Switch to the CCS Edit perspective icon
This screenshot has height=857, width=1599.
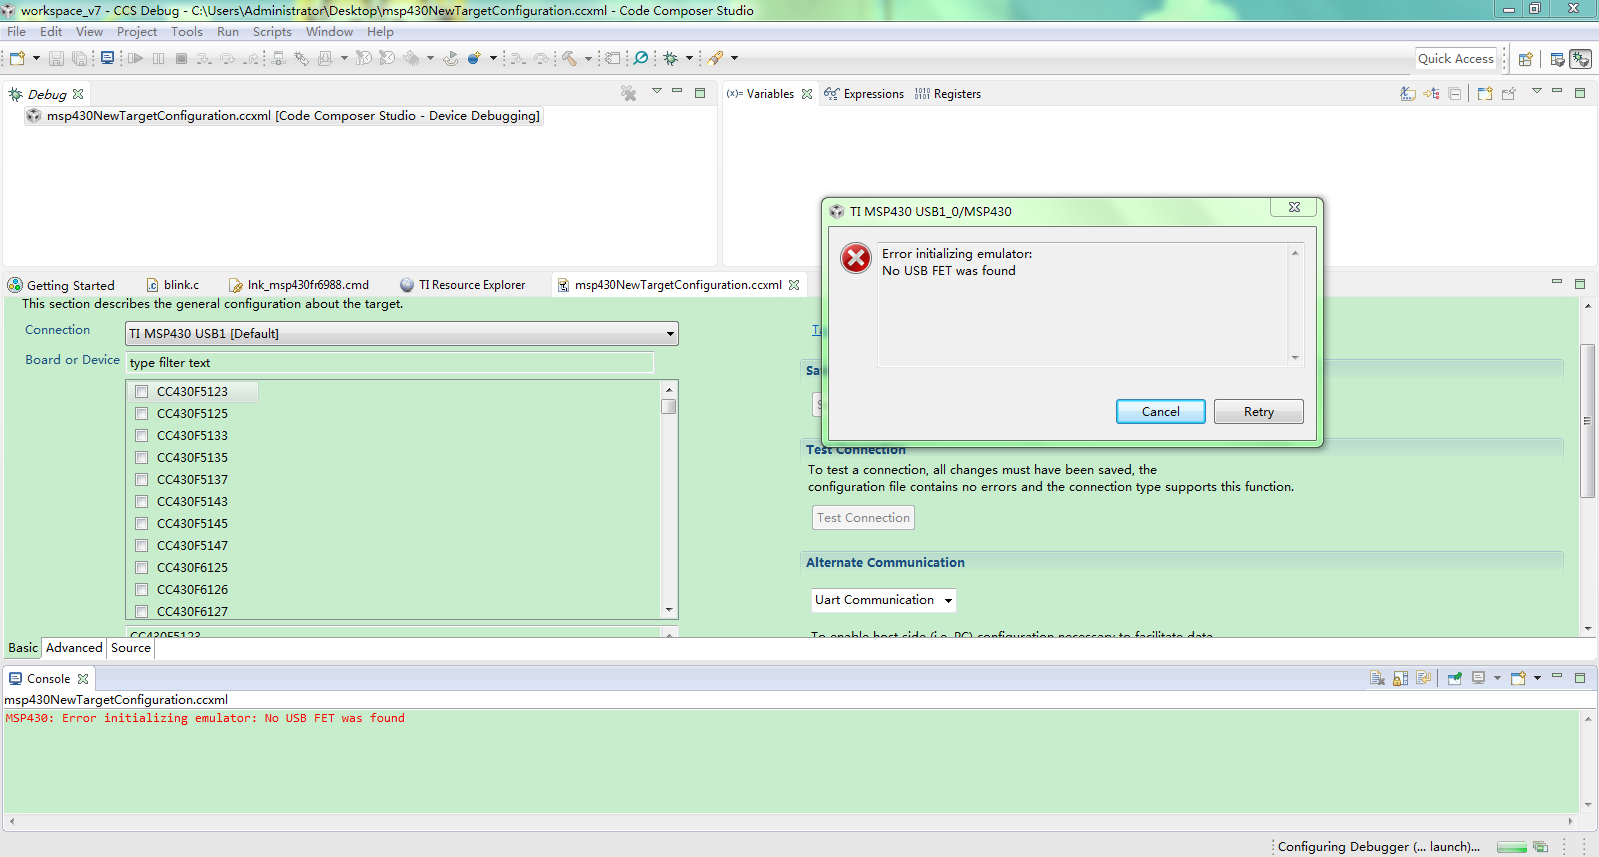click(x=1557, y=59)
